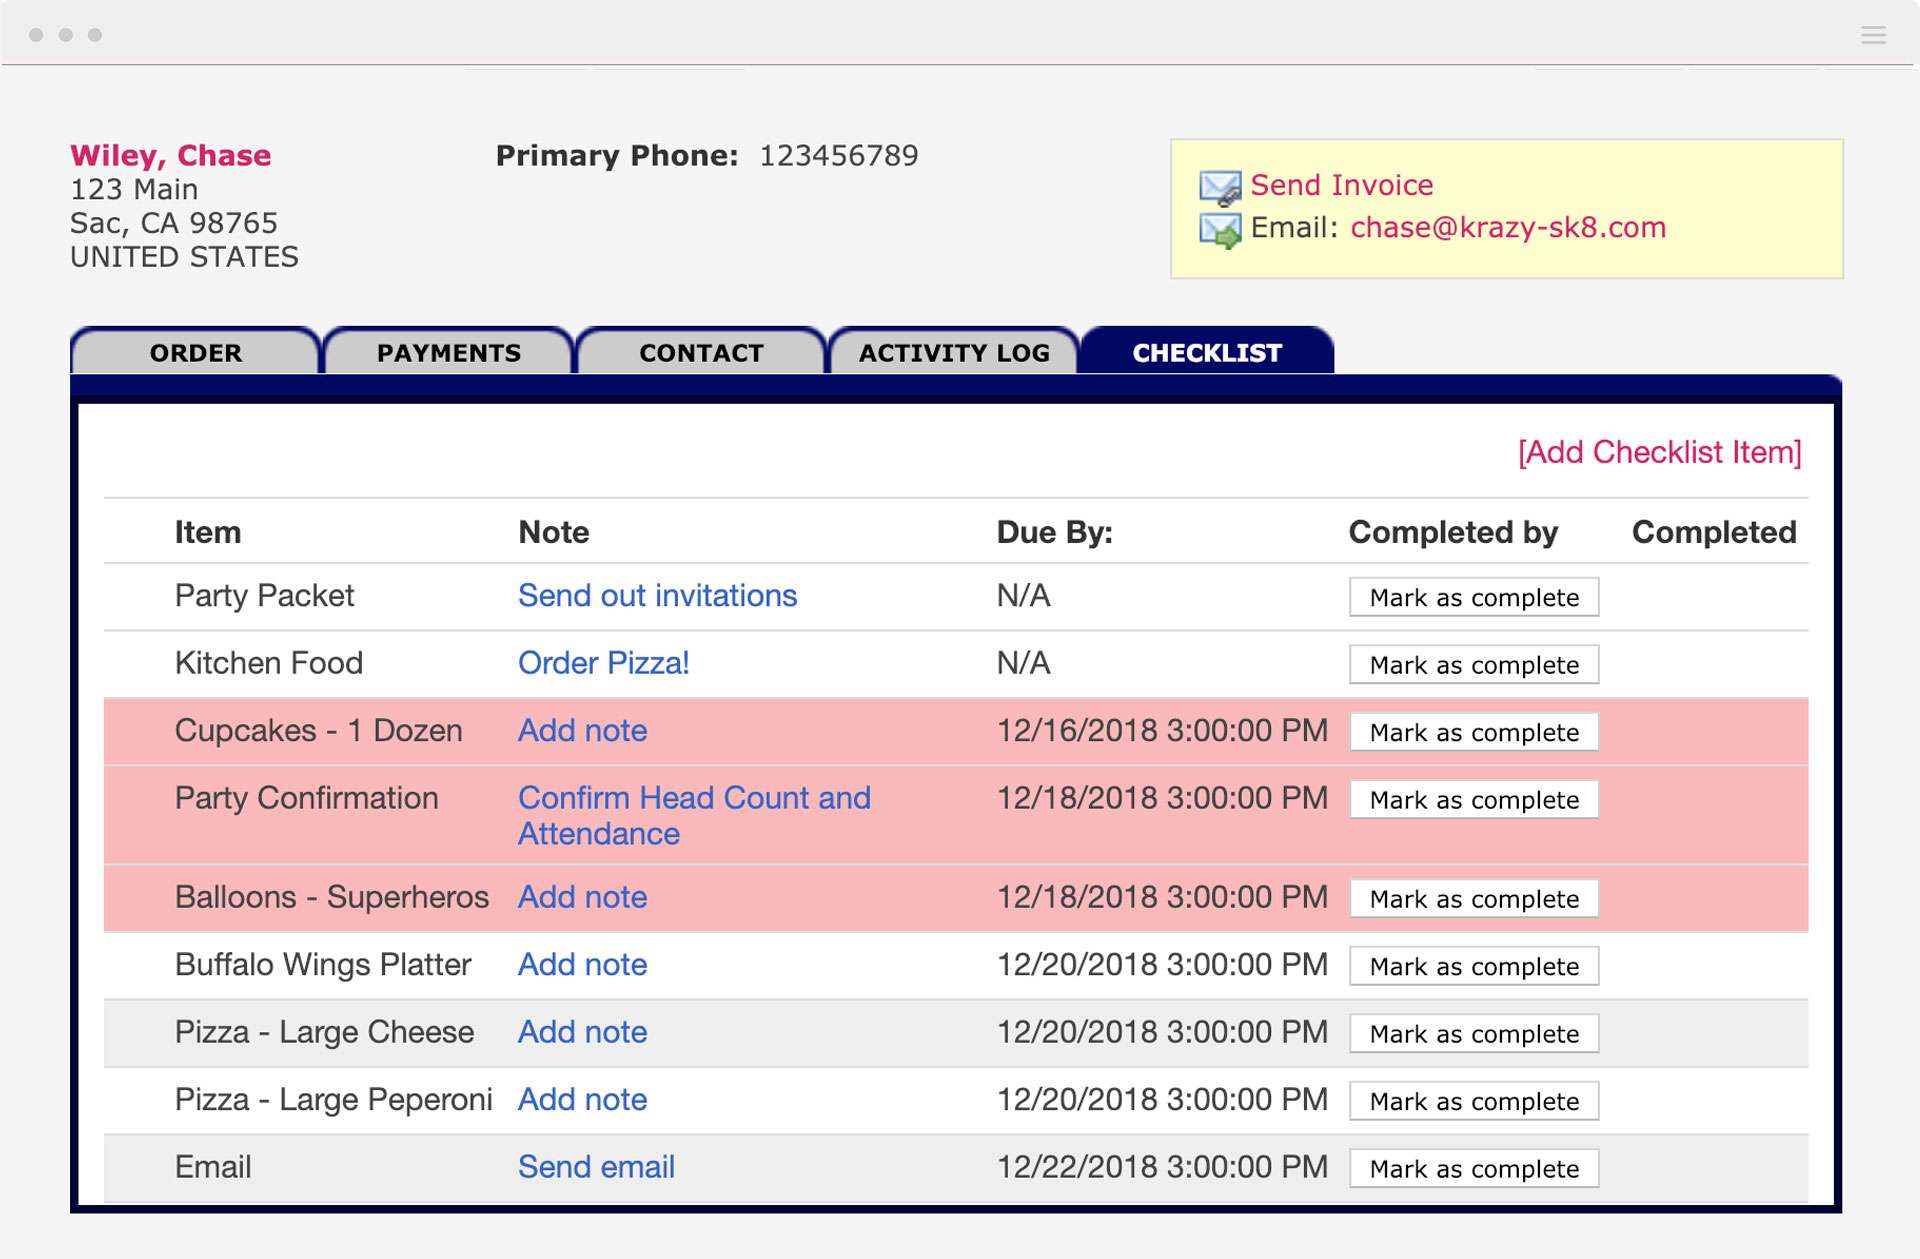Viewport: 1920px width, 1259px height.
Task: Add a note to Cupcakes - 1 Dozen
Action: (x=582, y=731)
